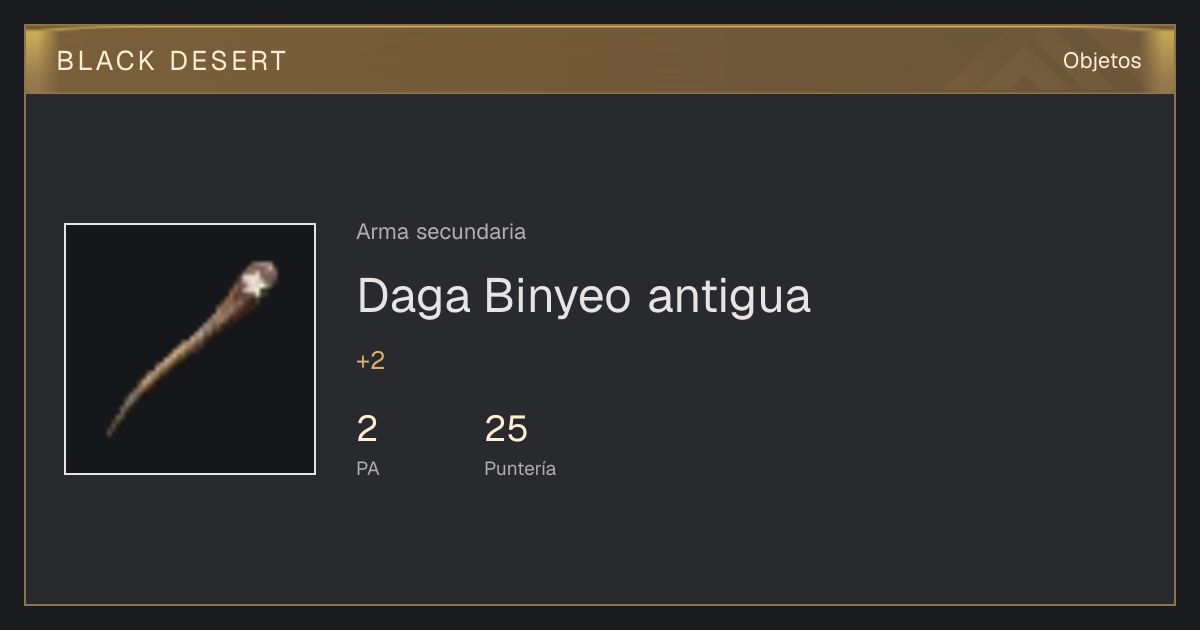Click the pointed tip of the dagger icon

(111, 430)
